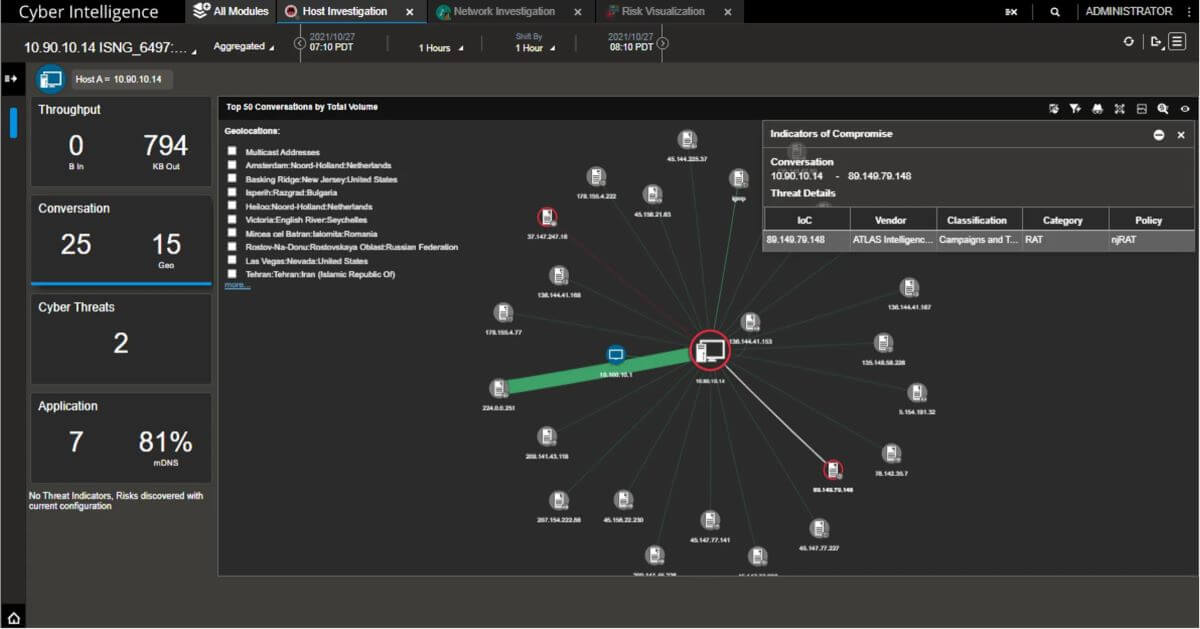Click the magnifier zoom icon on chart toolbar
This screenshot has height=629, width=1200.
[x=1163, y=108]
